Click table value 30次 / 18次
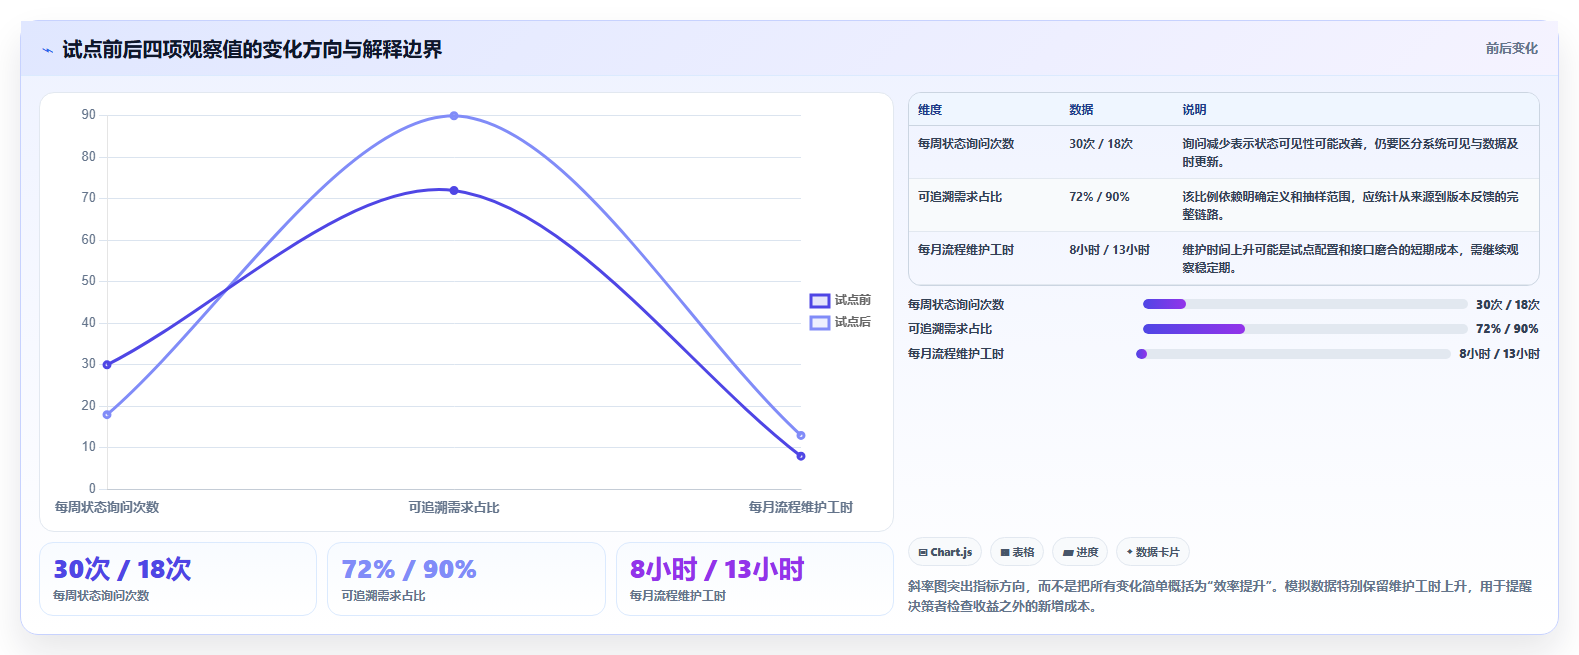The image size is (1579, 655). [x=1101, y=144]
